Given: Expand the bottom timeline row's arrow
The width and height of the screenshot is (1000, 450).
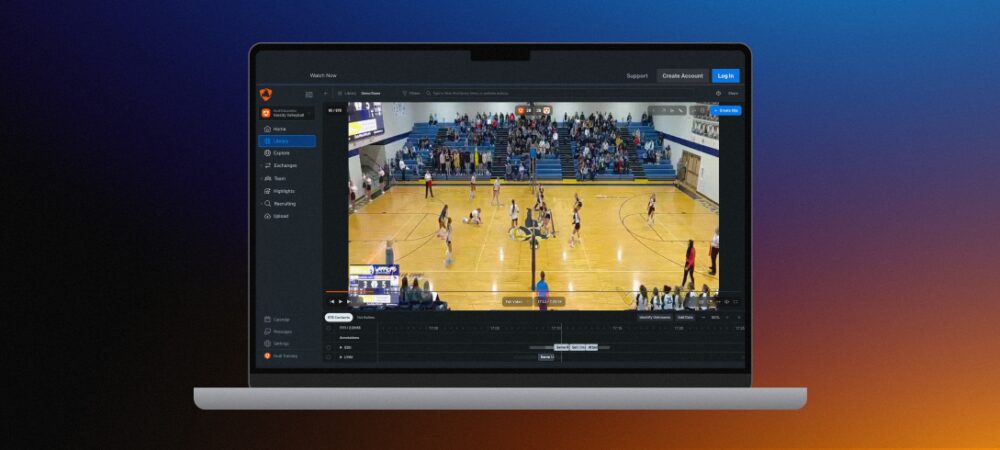Looking at the screenshot, I should tap(341, 357).
